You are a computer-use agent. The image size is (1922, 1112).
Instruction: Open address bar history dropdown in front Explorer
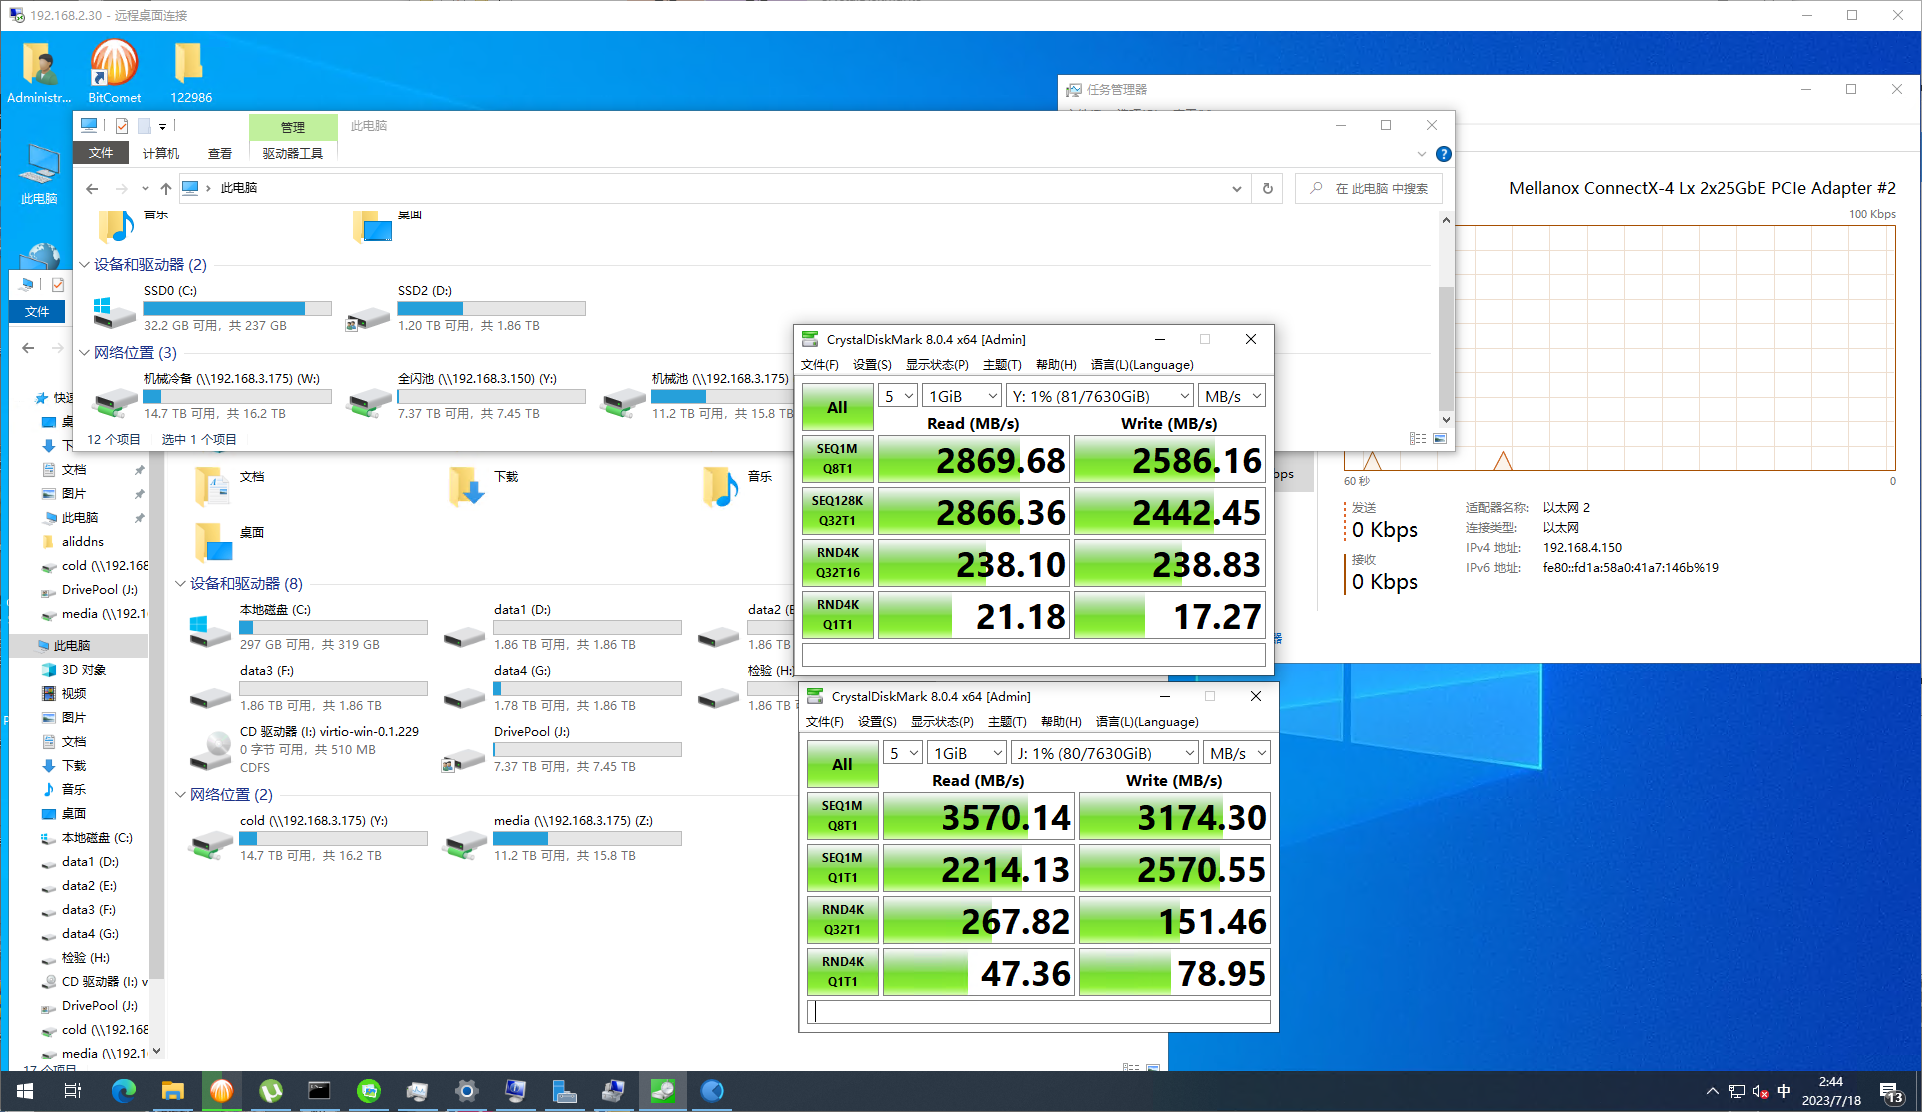coord(1237,188)
